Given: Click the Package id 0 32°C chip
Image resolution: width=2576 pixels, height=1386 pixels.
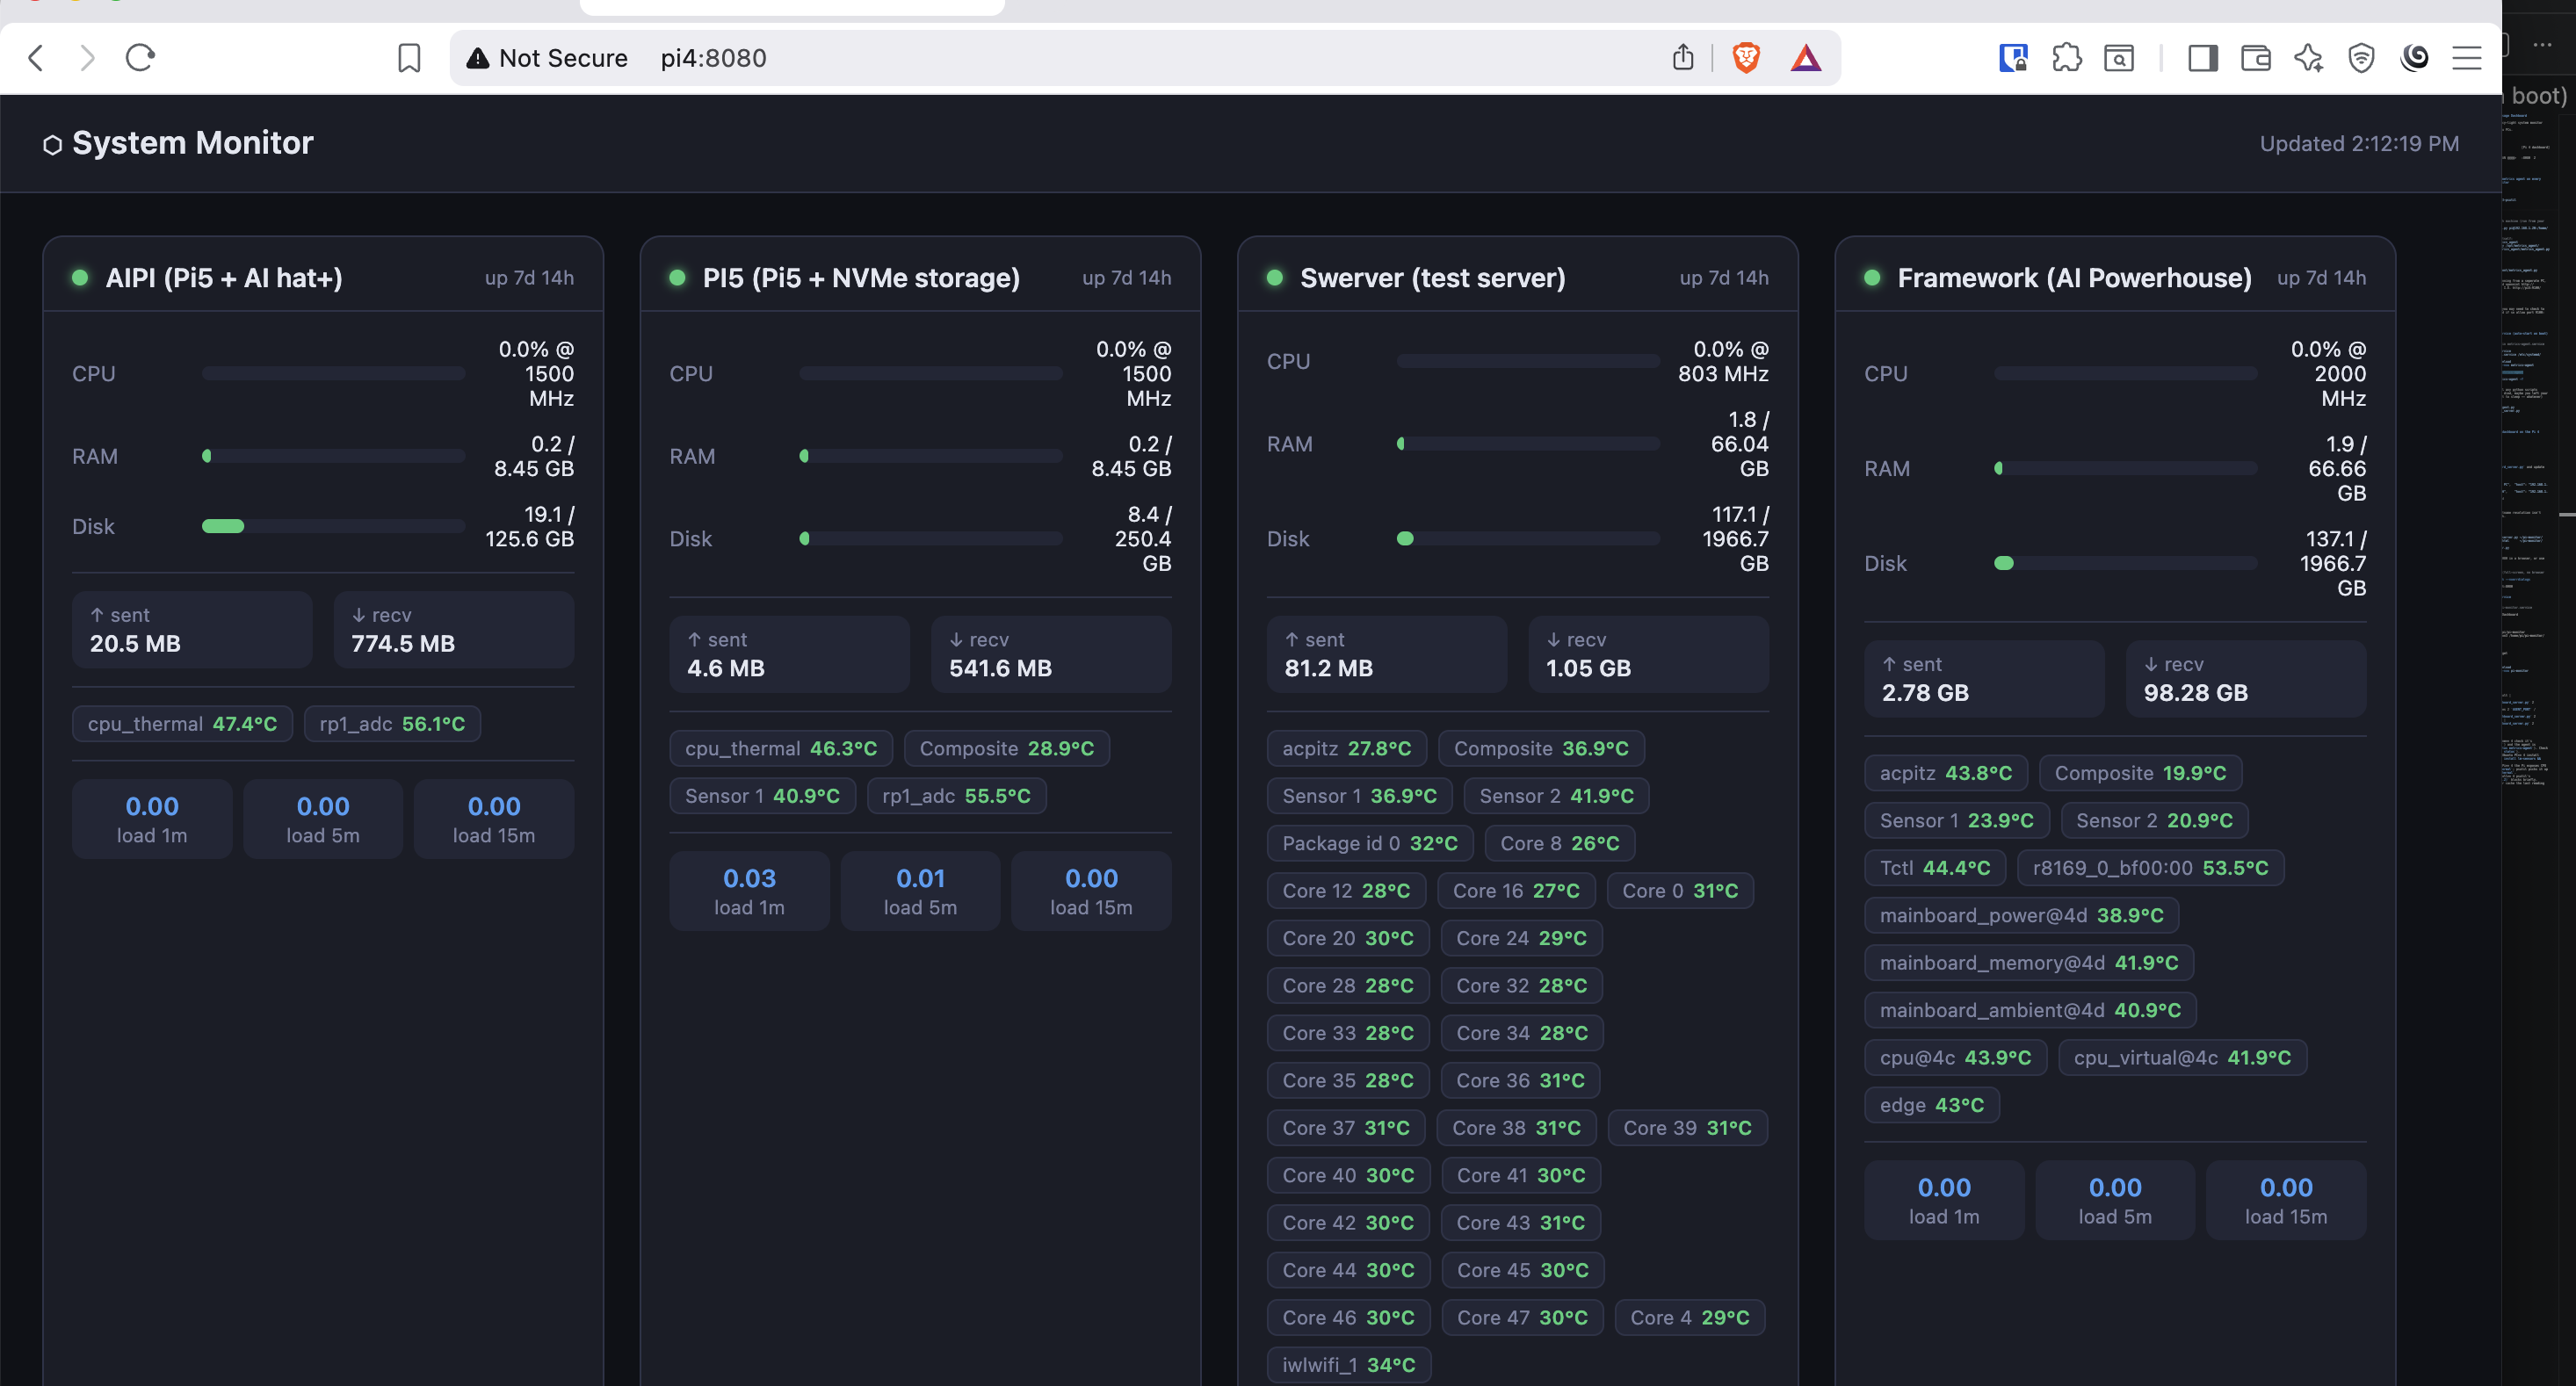Looking at the screenshot, I should coord(1370,844).
